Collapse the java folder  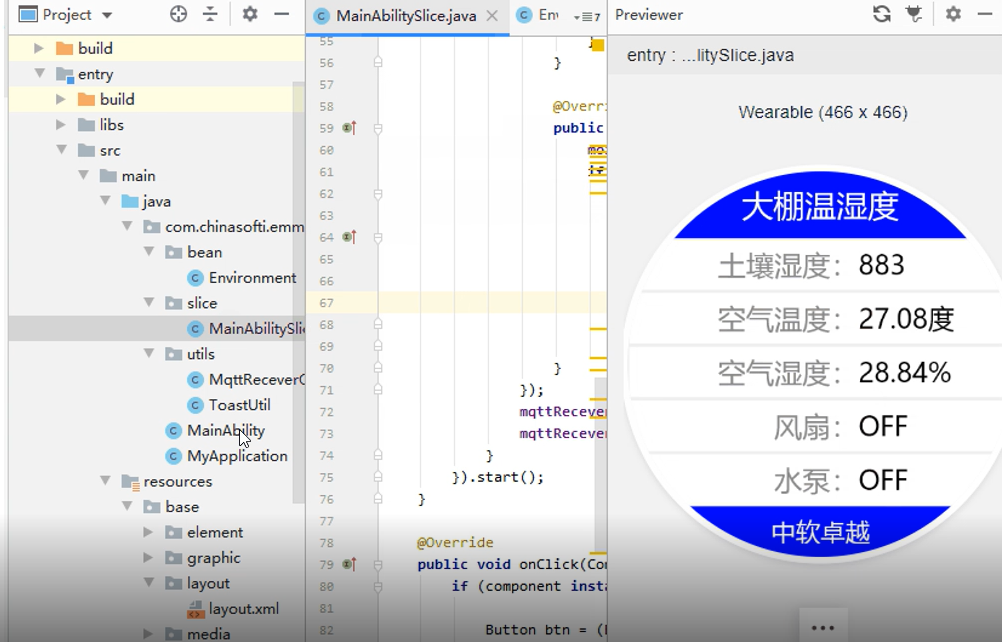(105, 201)
